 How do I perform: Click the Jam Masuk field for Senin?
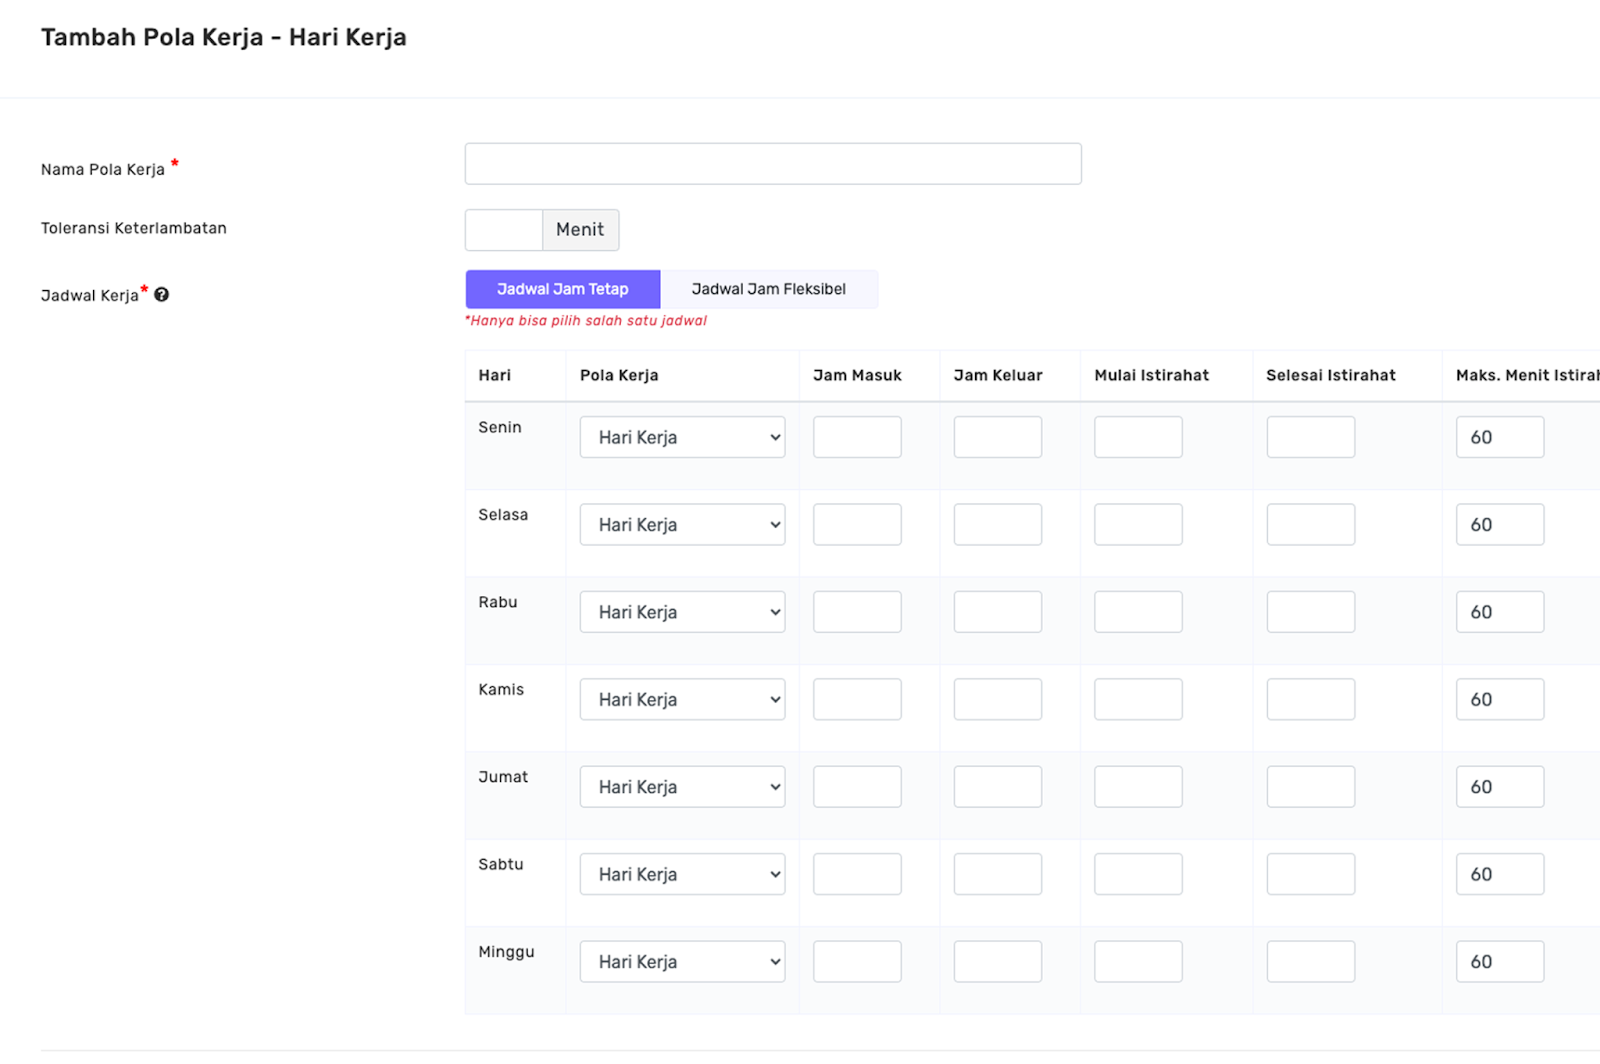tap(857, 436)
